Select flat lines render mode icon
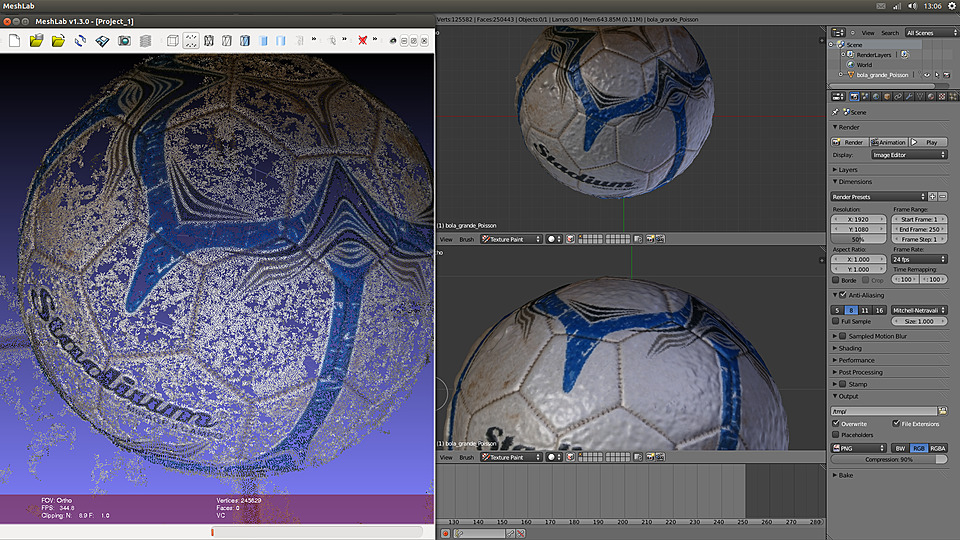Image resolution: width=960 pixels, height=540 pixels. click(x=245, y=41)
